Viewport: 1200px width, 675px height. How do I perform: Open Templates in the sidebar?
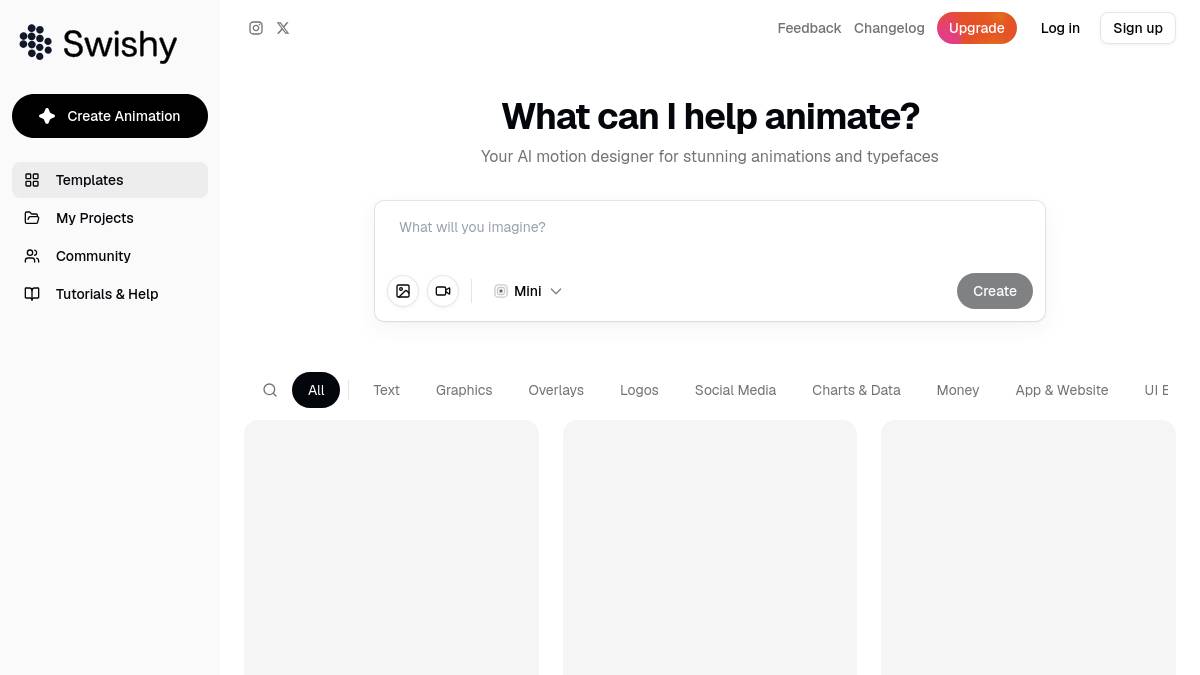110,180
